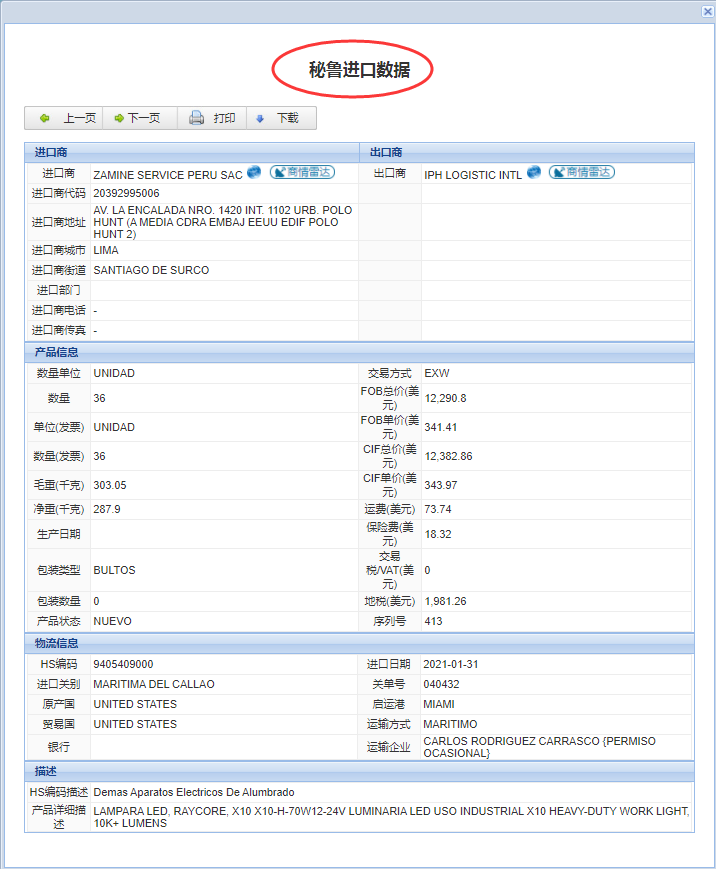Select the 描述 section header
Viewport: 716px width, 869px height.
[45, 771]
